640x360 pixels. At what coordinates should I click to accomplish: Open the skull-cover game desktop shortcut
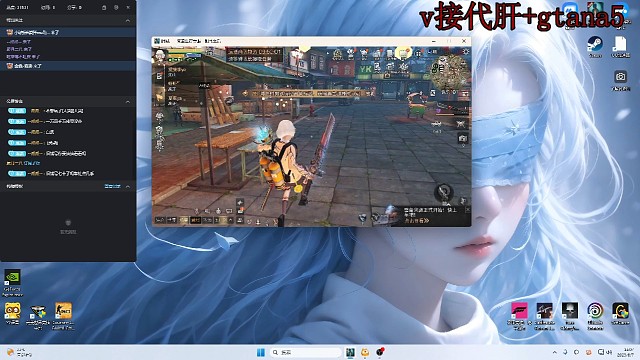570,316
